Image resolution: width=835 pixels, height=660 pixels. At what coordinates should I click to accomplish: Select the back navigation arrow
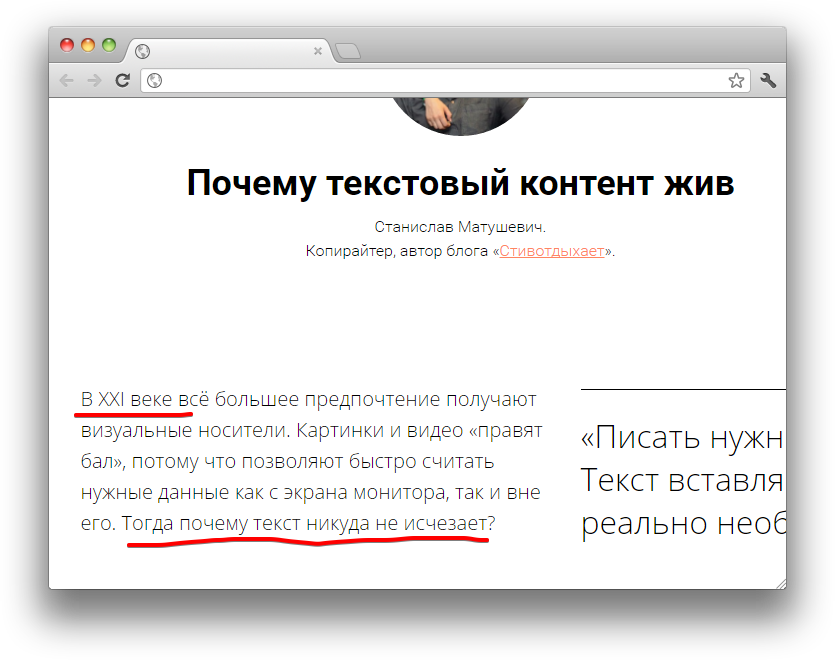pos(66,80)
